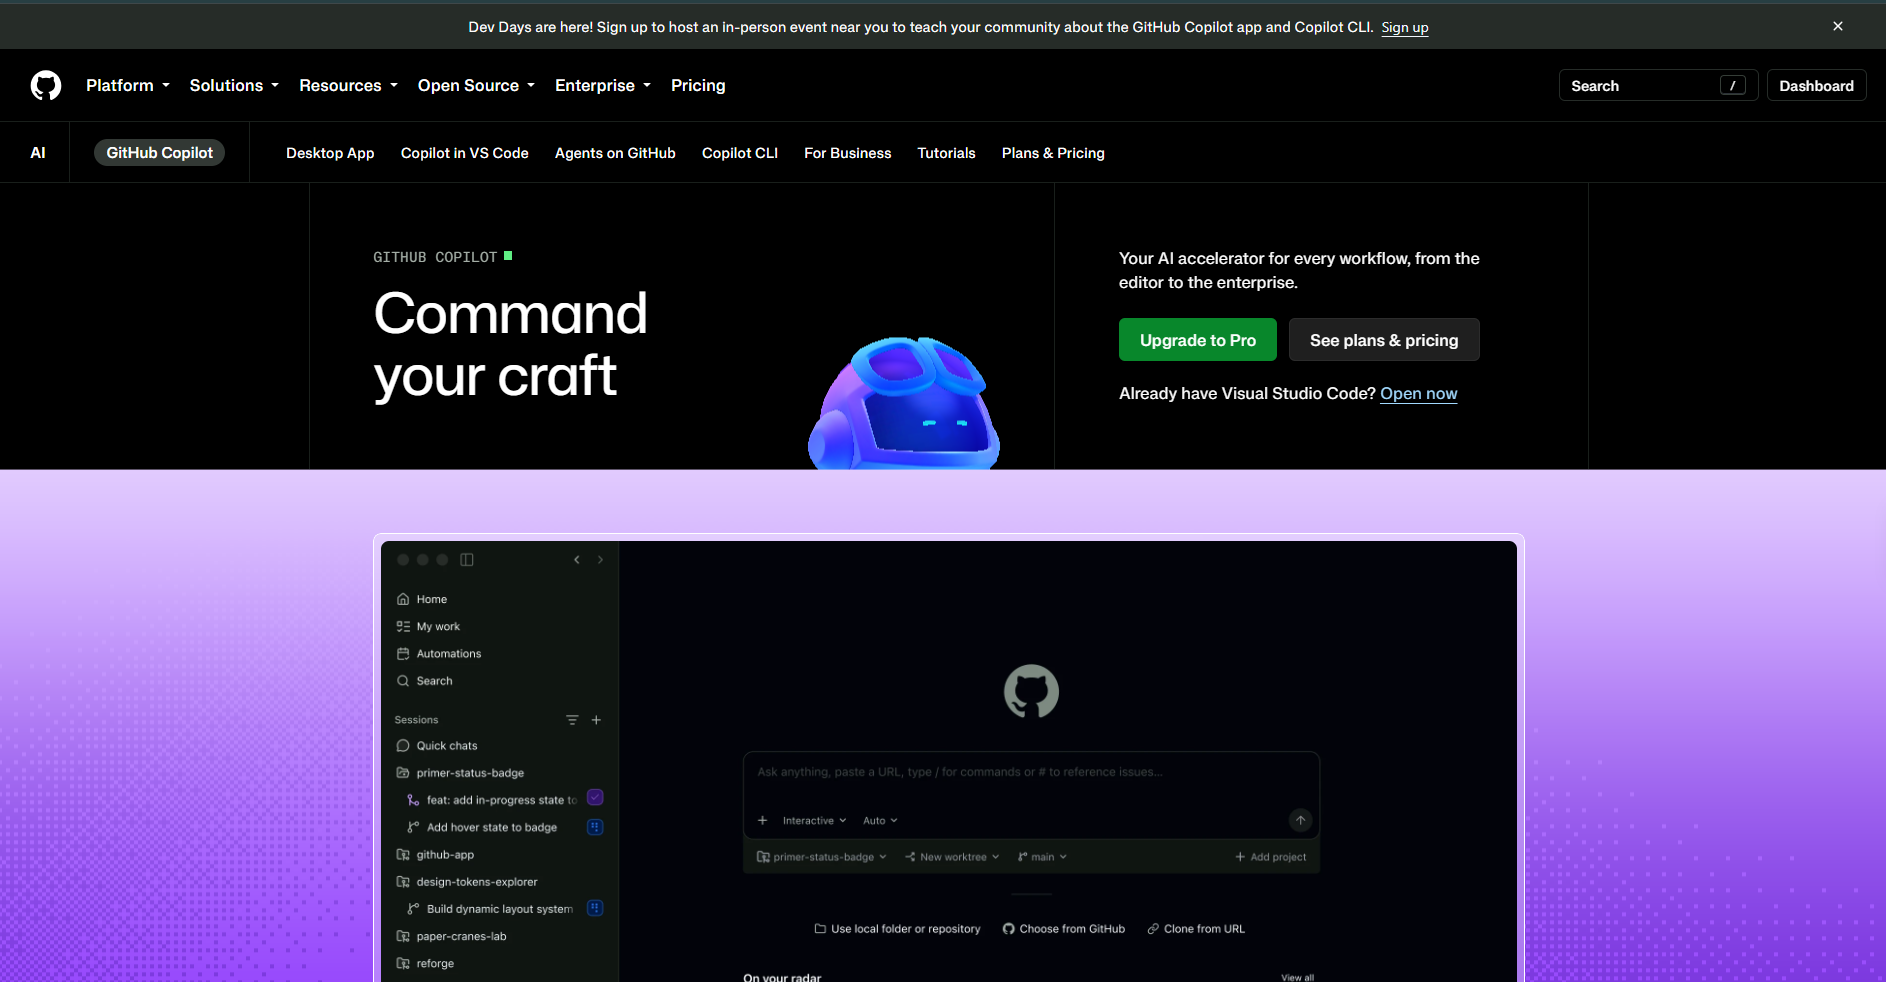Image resolution: width=1886 pixels, height=982 pixels.
Task: Click the Sessions filter icon
Action: [x=572, y=720]
